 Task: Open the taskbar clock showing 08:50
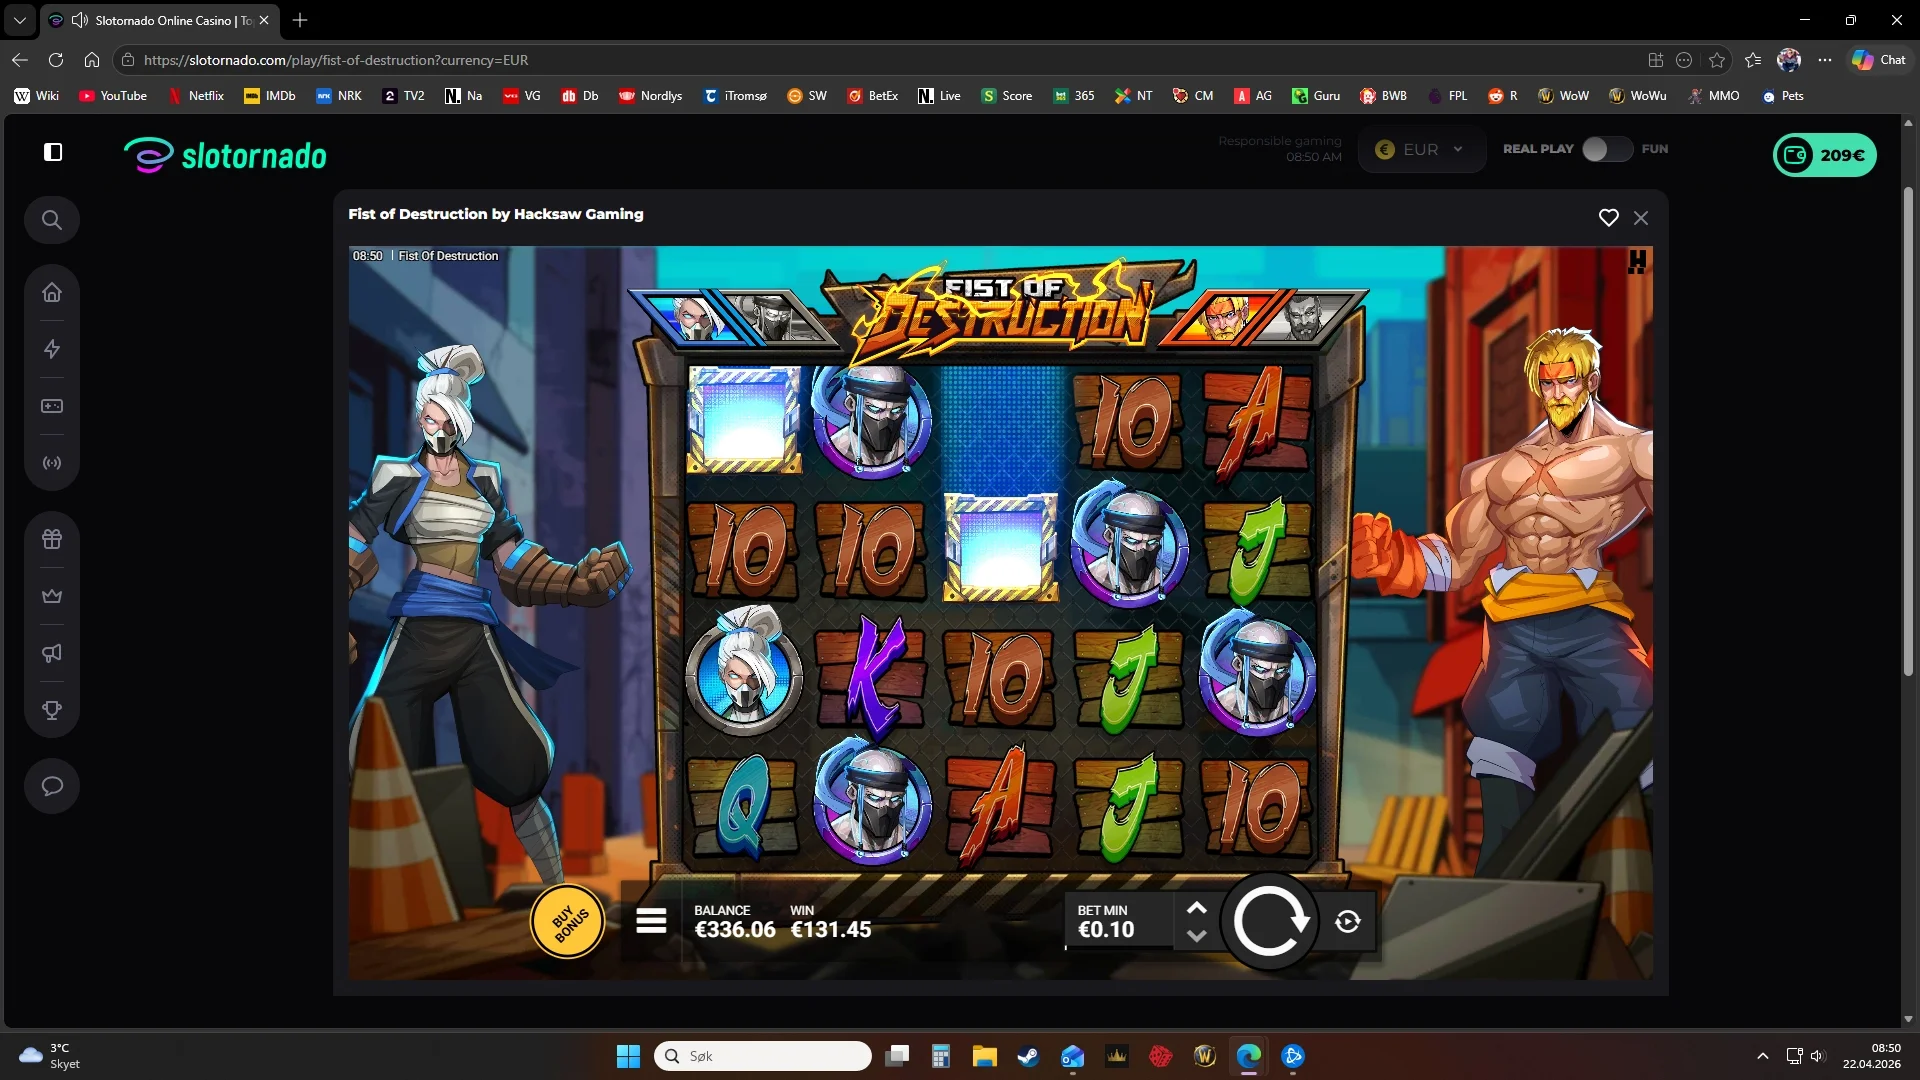(1872, 1056)
